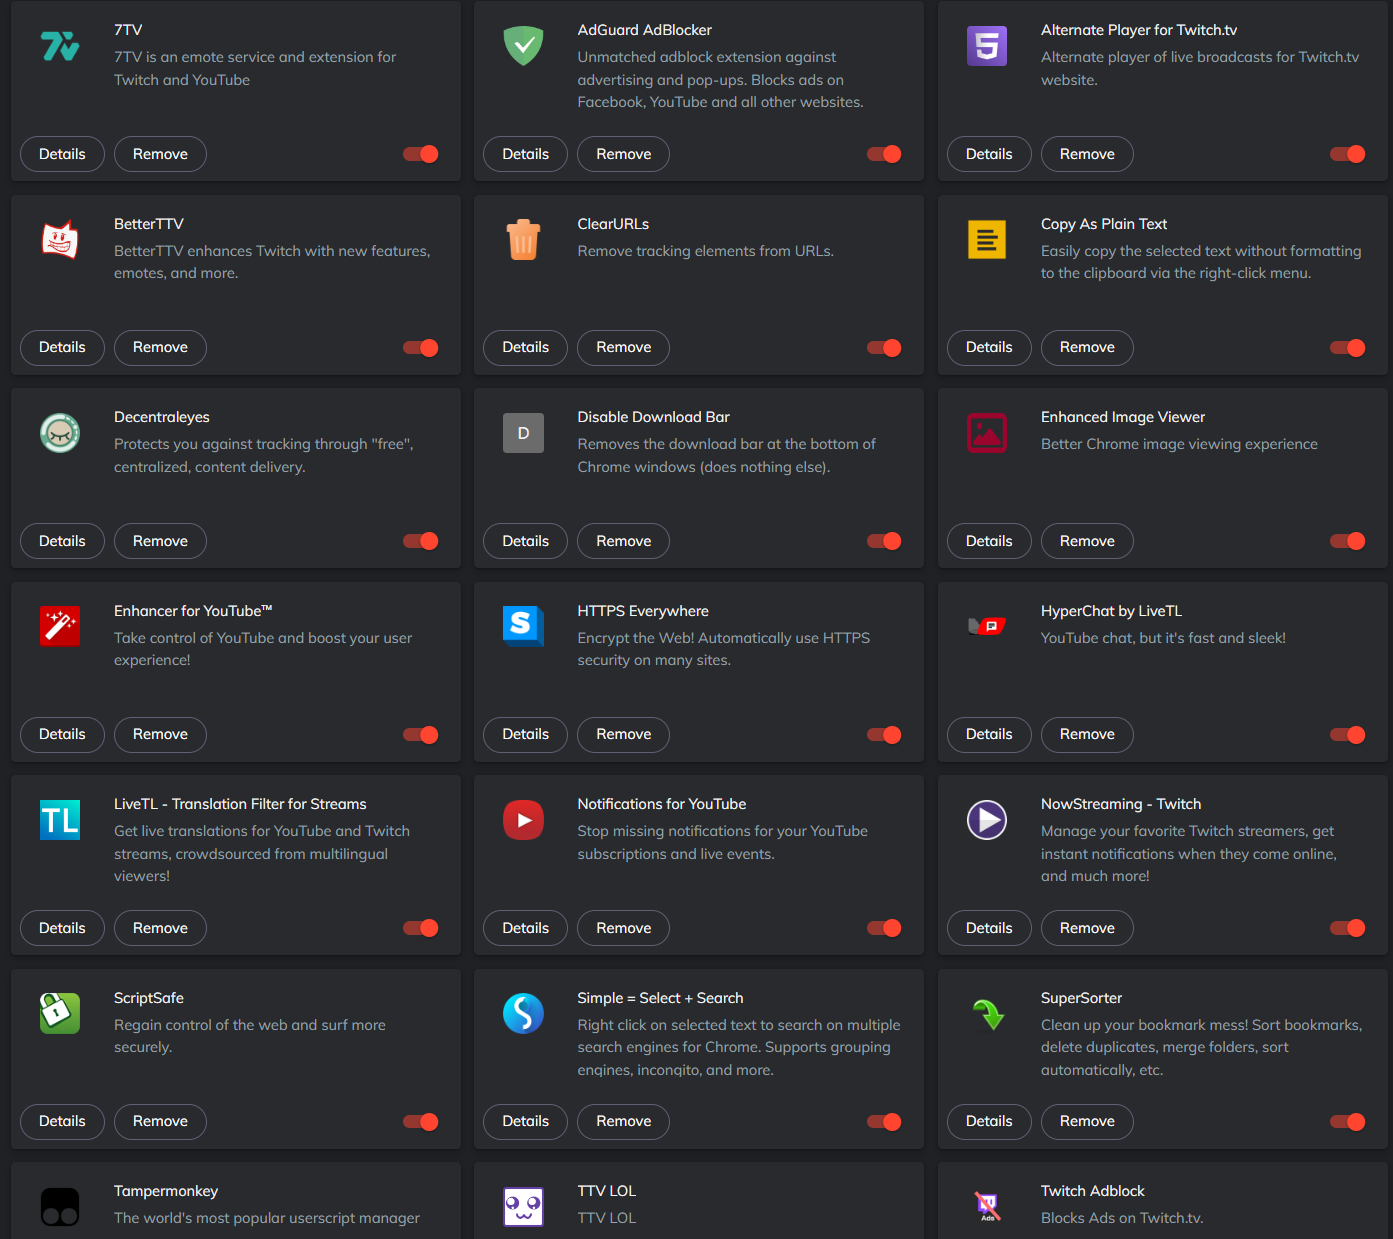Click the 7TV extension icon
Viewport: 1393px width, 1239px height.
coord(60,46)
